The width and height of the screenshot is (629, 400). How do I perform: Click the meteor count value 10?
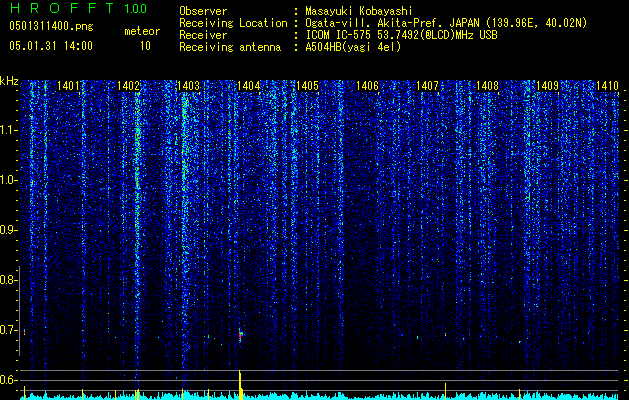145,46
